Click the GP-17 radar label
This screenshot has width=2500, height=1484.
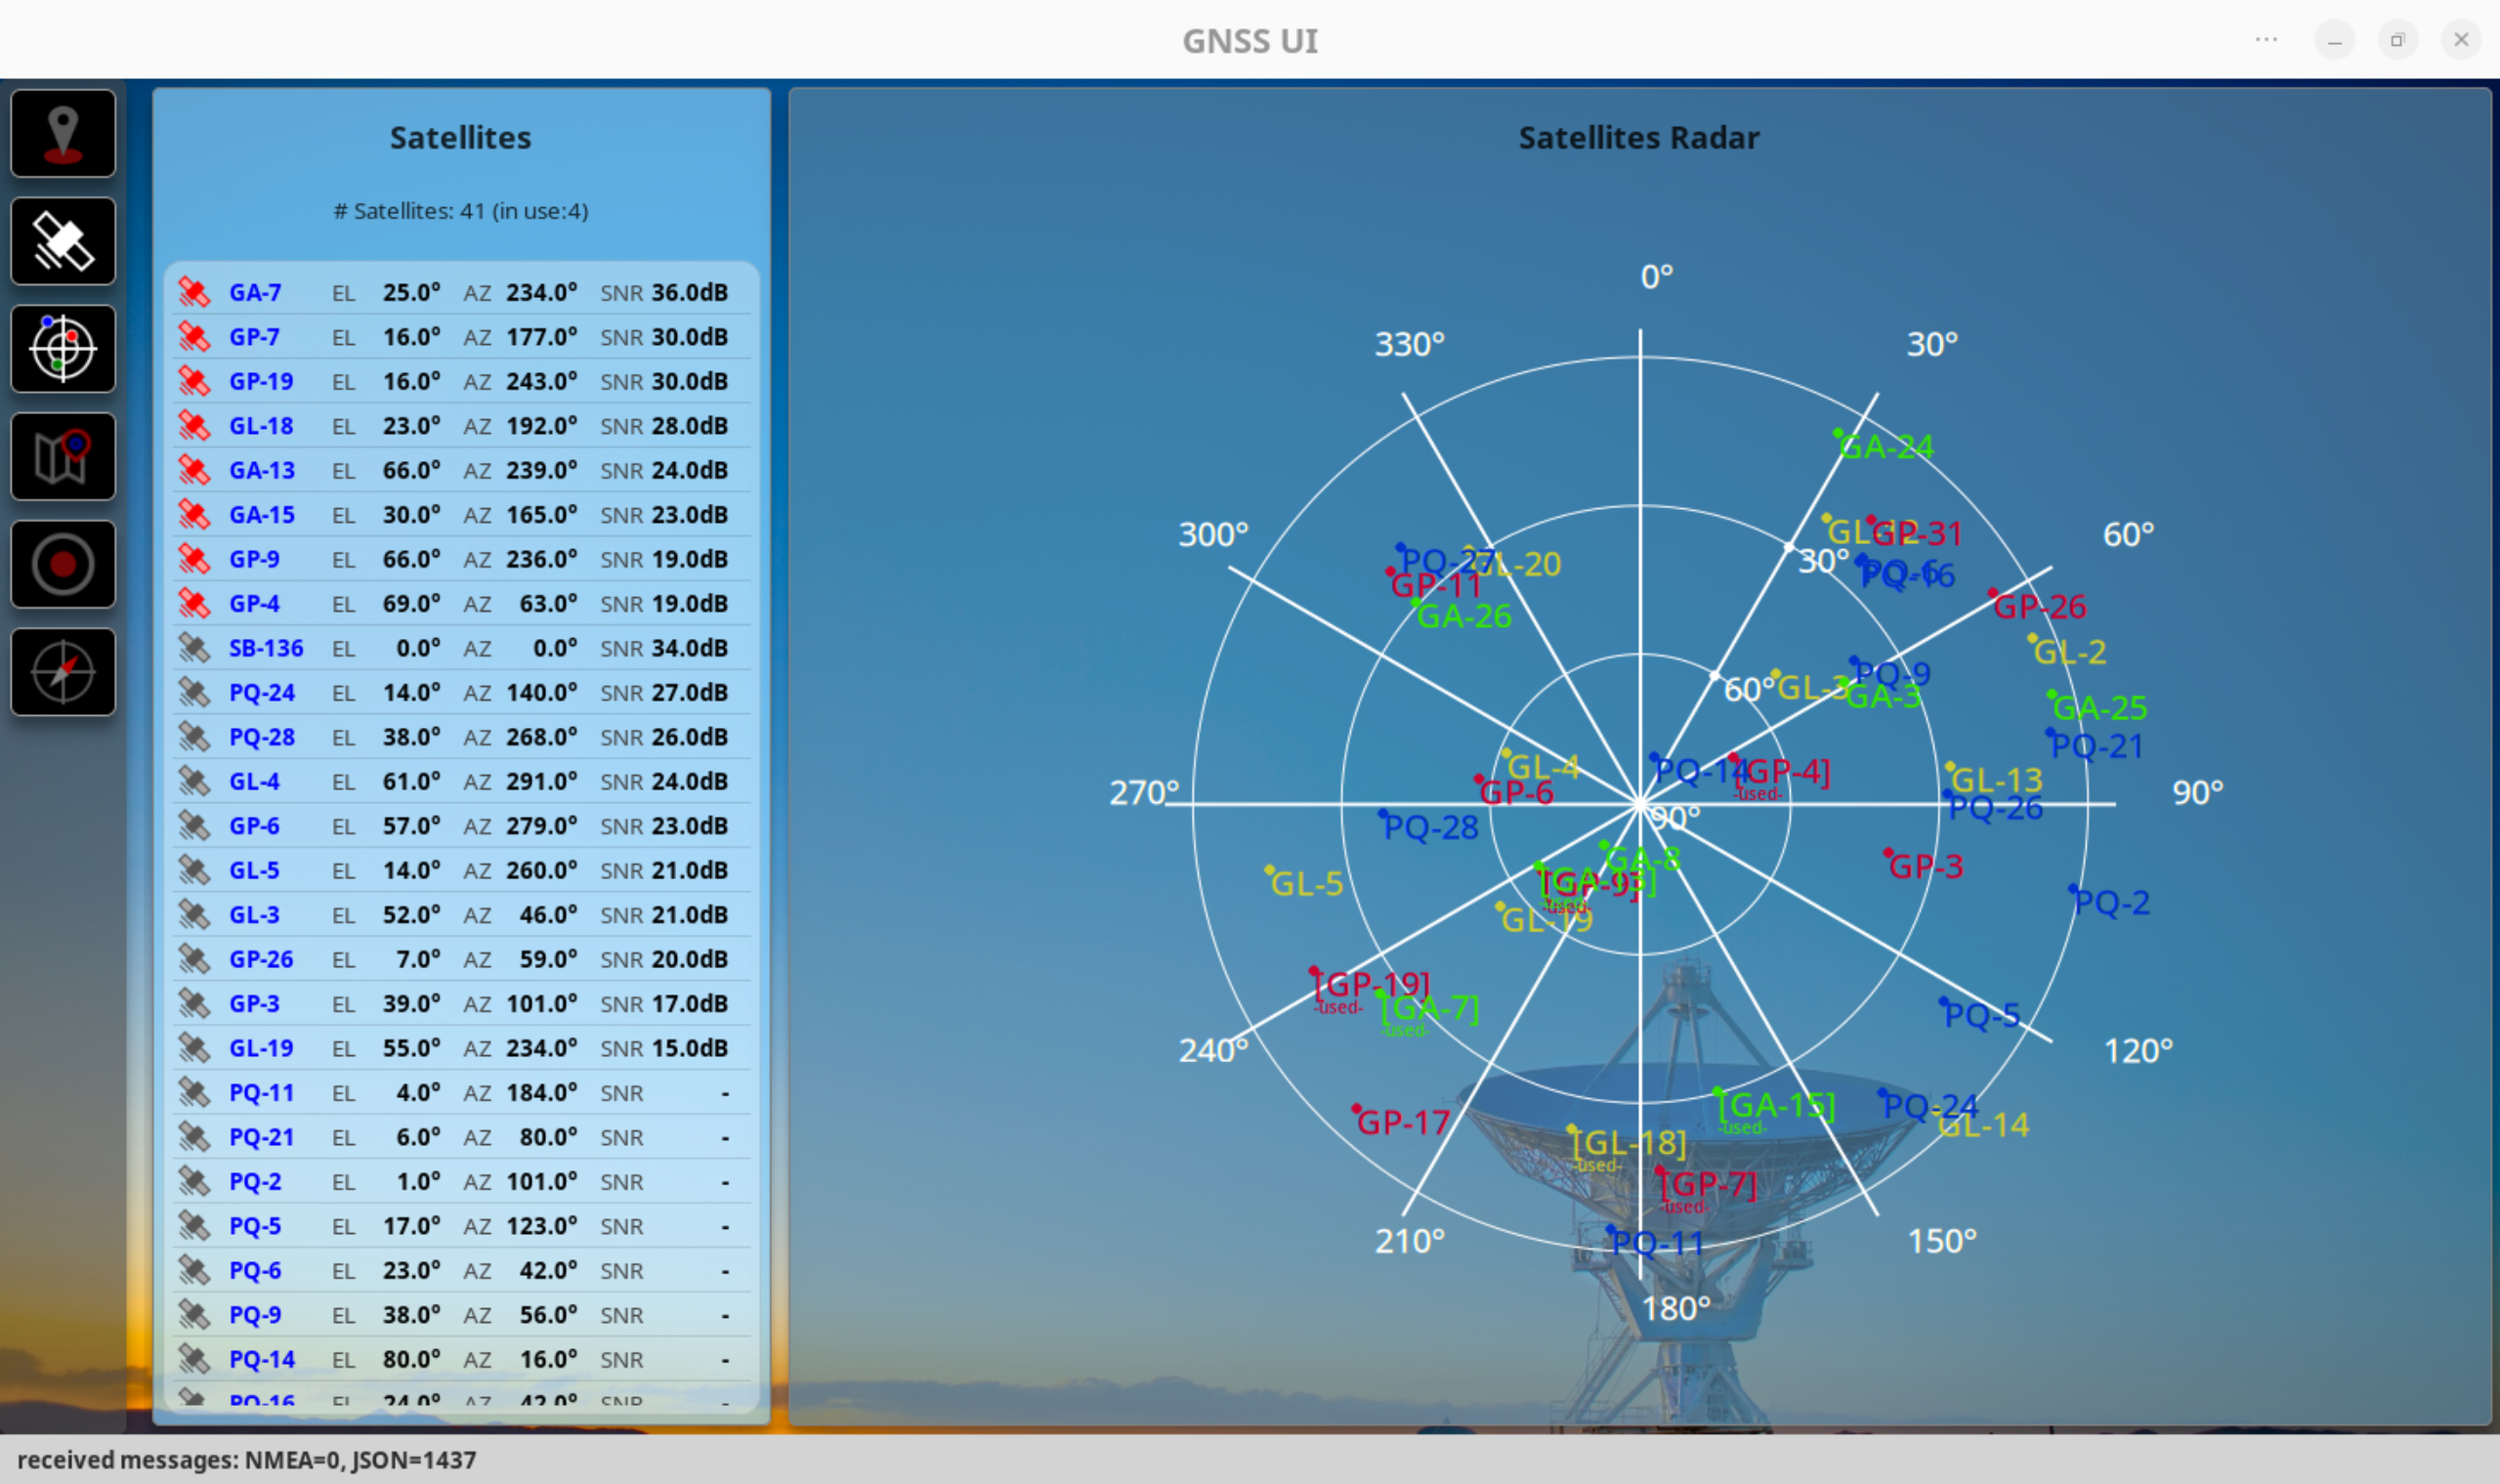pyautogui.click(x=1403, y=1123)
